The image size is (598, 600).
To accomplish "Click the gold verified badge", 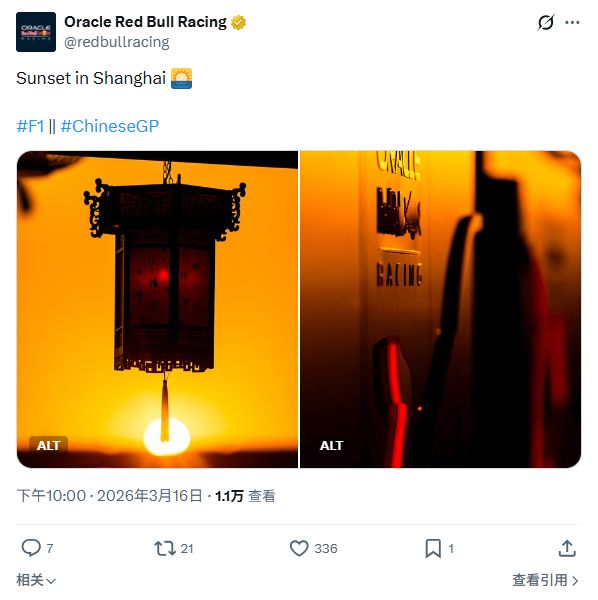I will click(238, 23).
